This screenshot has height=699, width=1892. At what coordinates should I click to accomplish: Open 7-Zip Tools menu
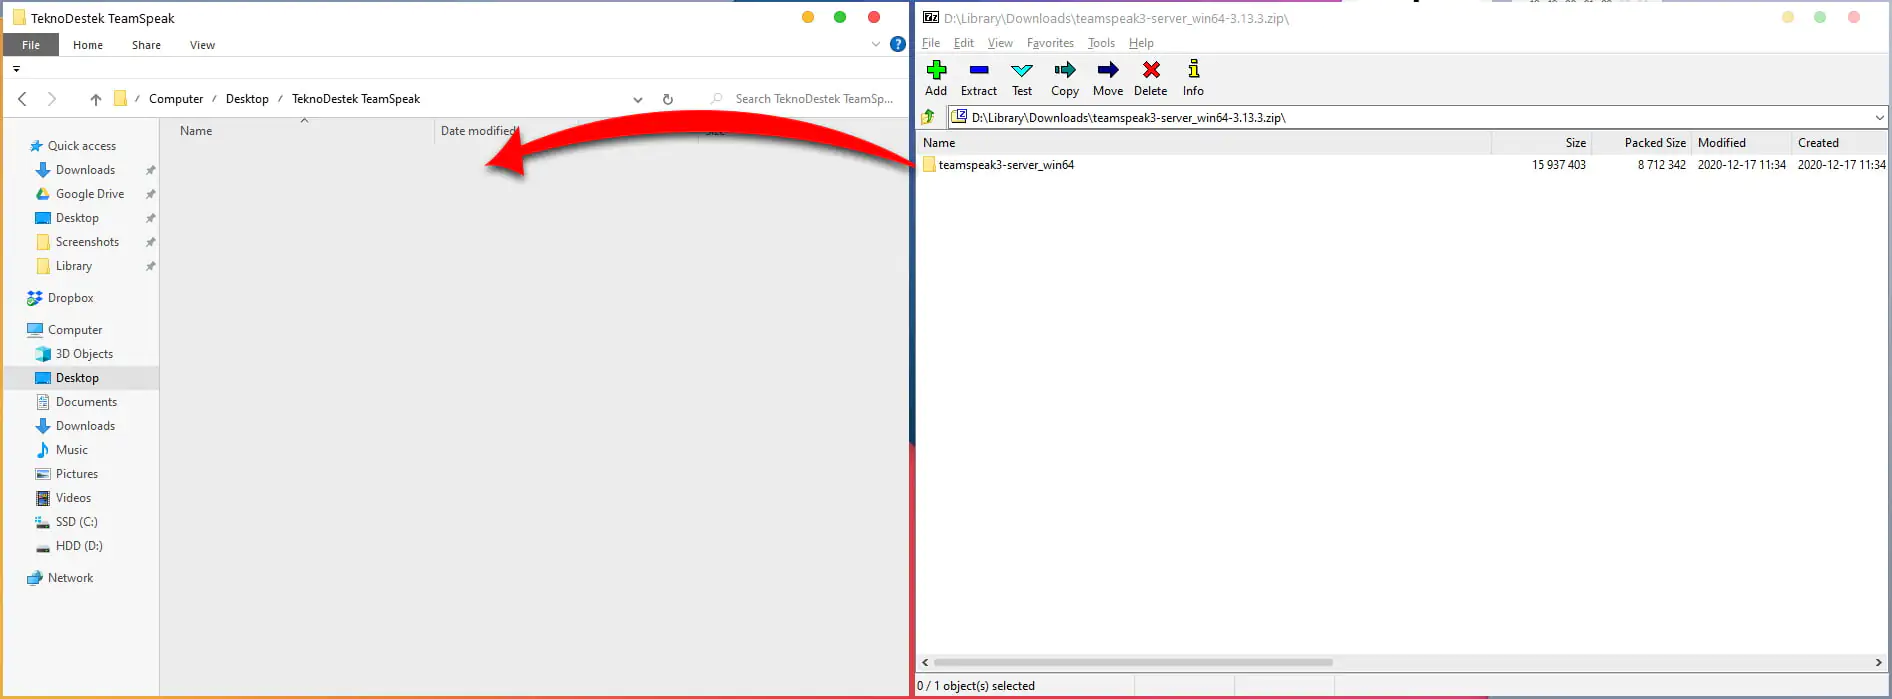click(x=1101, y=43)
